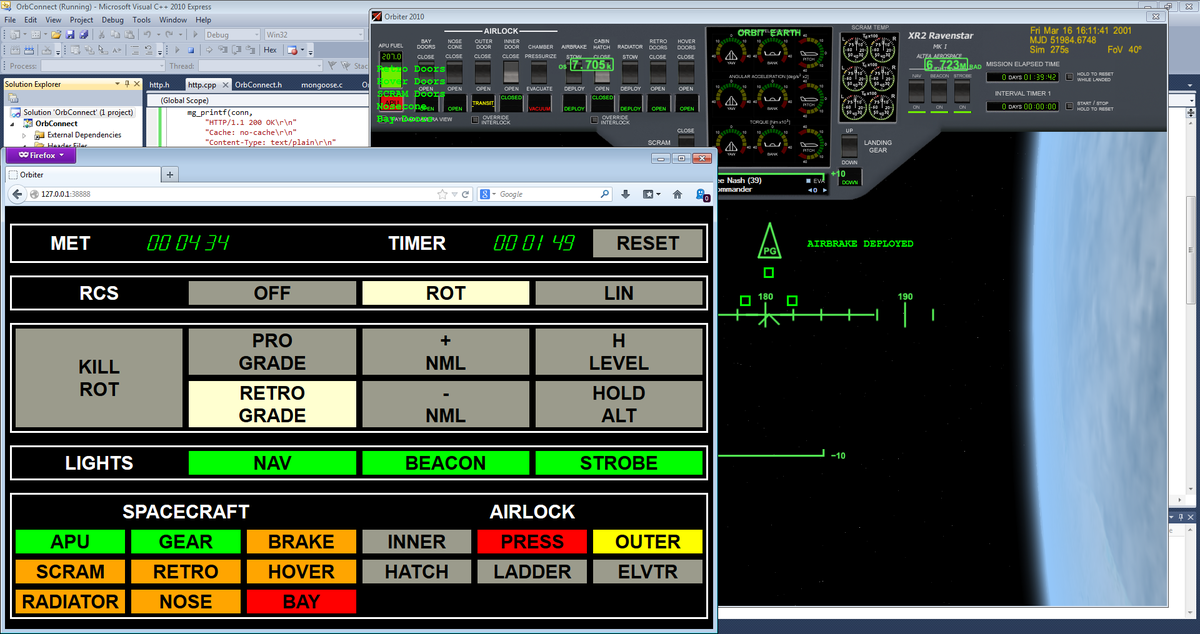Image resolution: width=1200 pixels, height=634 pixels.
Task: Click the Save All icon in Visual C++
Action: pos(84,35)
